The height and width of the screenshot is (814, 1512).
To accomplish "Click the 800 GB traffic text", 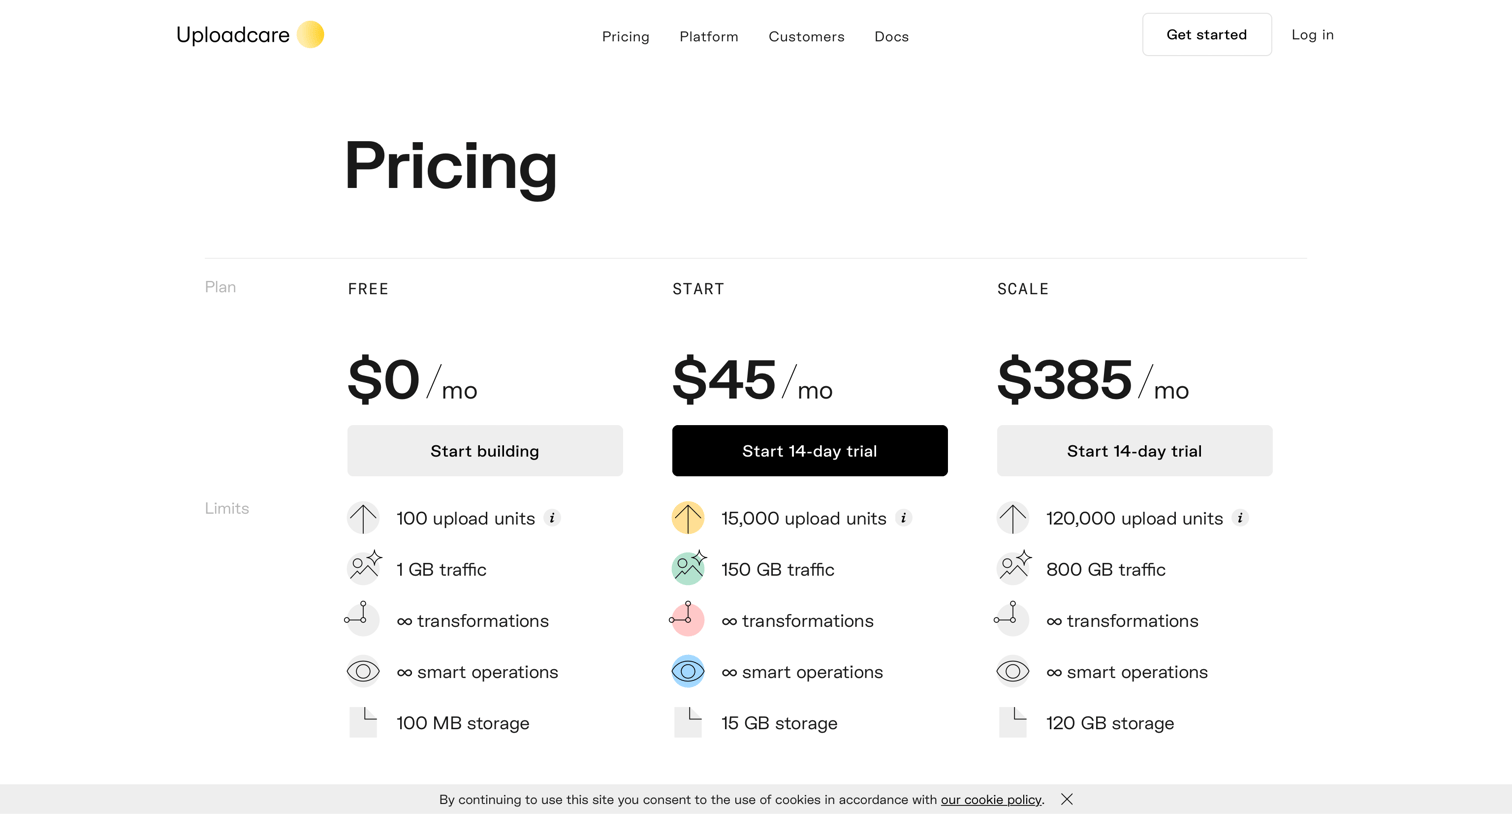I will point(1106,569).
